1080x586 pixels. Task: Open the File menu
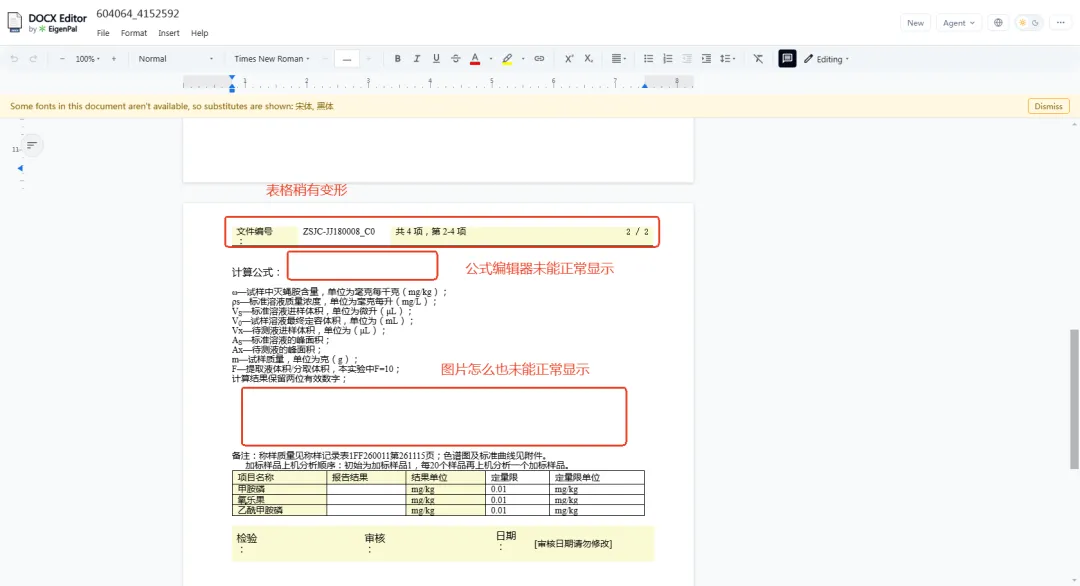pos(103,33)
